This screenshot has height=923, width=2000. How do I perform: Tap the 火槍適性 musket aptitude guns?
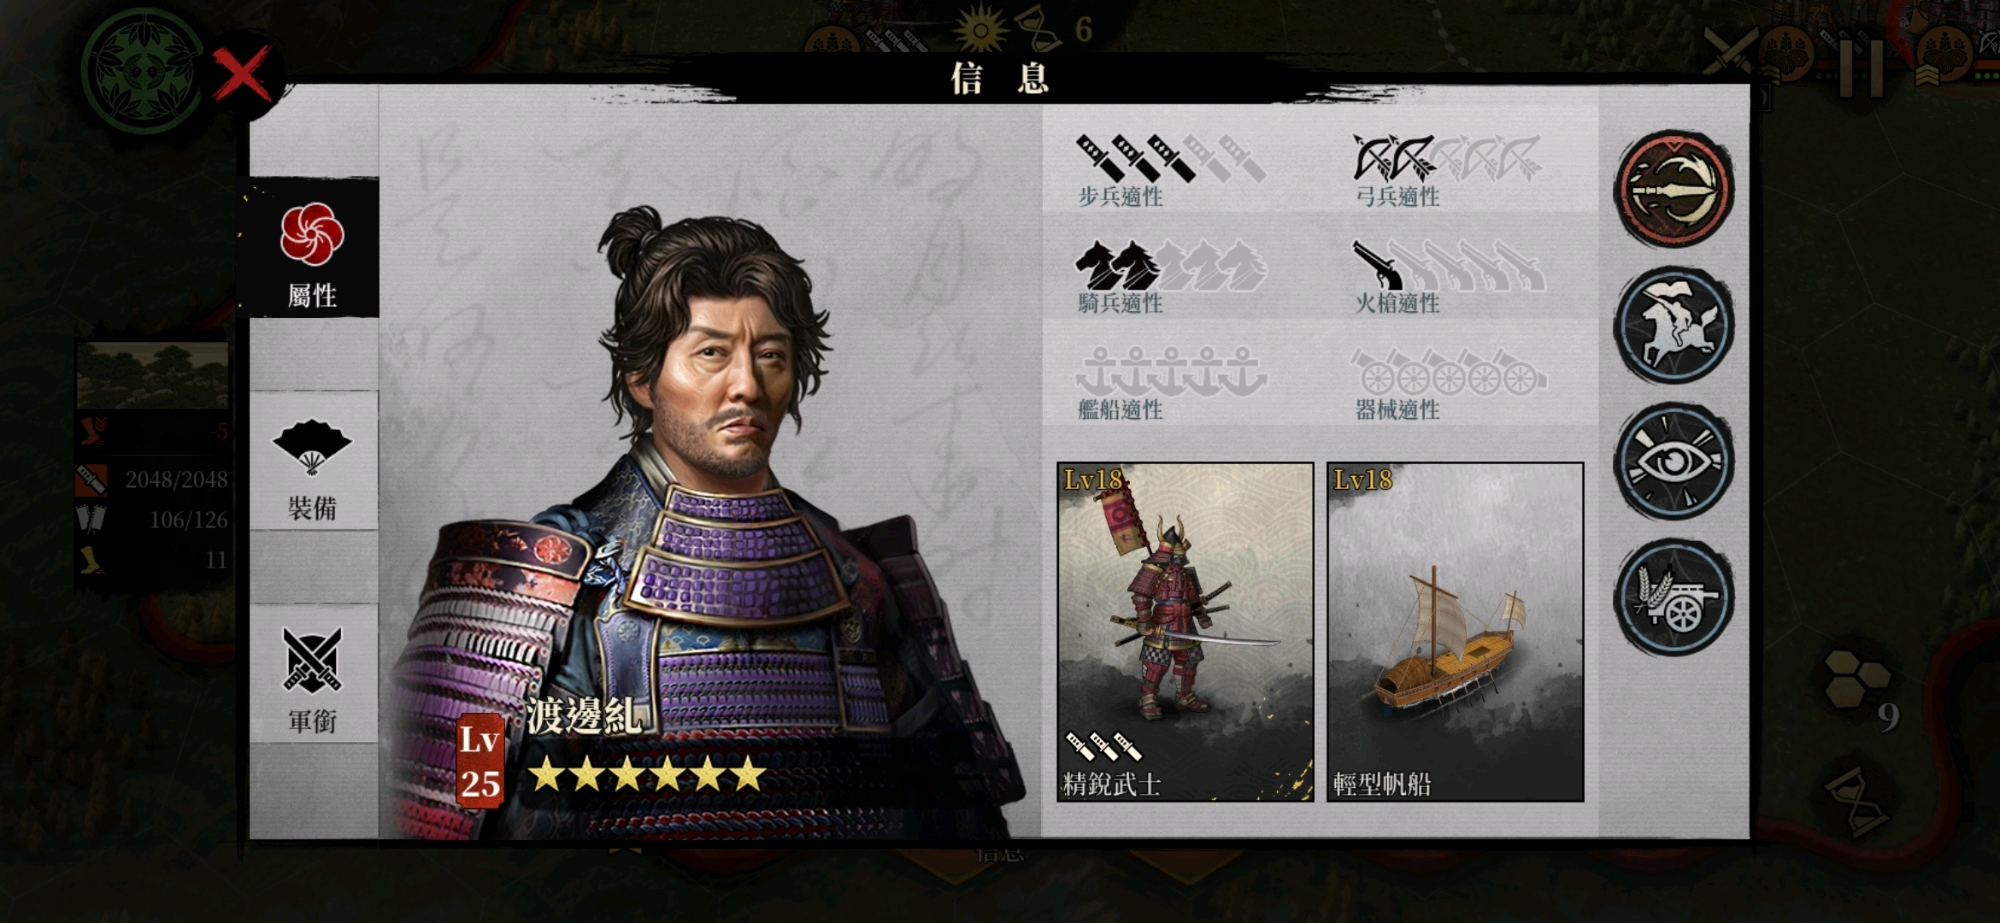tap(1449, 265)
